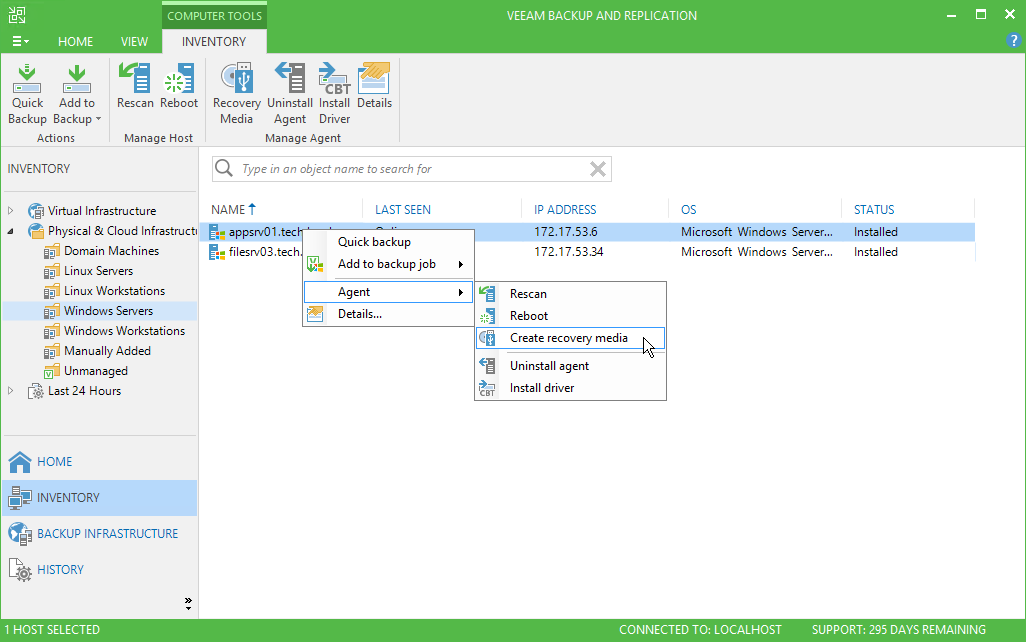This screenshot has height=642, width=1026.
Task: Expand the Virtual Infrastructure tree node
Action: (x=10, y=211)
